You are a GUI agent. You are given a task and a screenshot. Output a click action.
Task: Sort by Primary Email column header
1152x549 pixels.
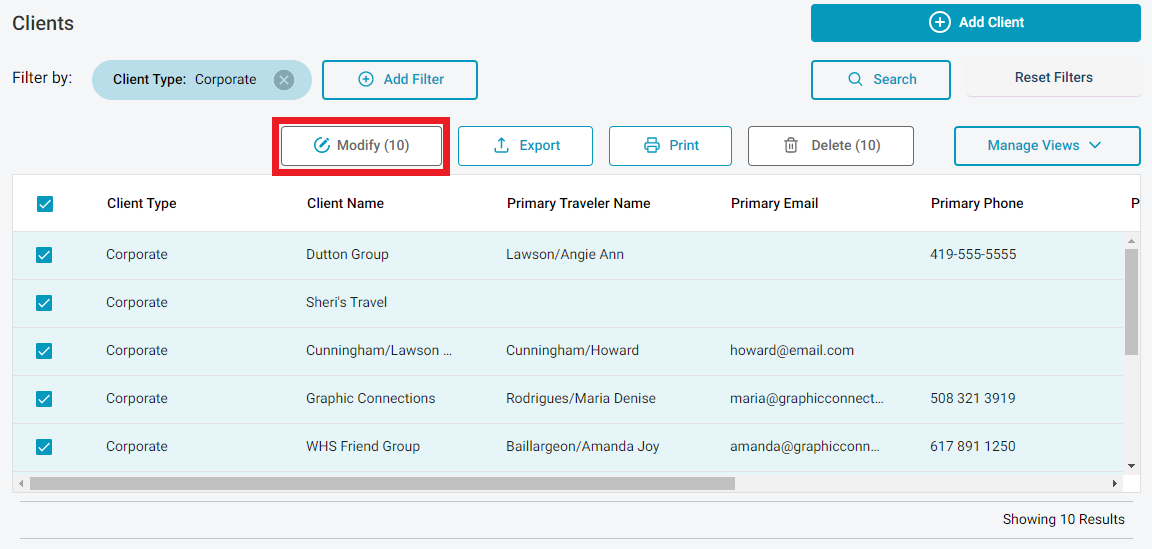click(774, 203)
